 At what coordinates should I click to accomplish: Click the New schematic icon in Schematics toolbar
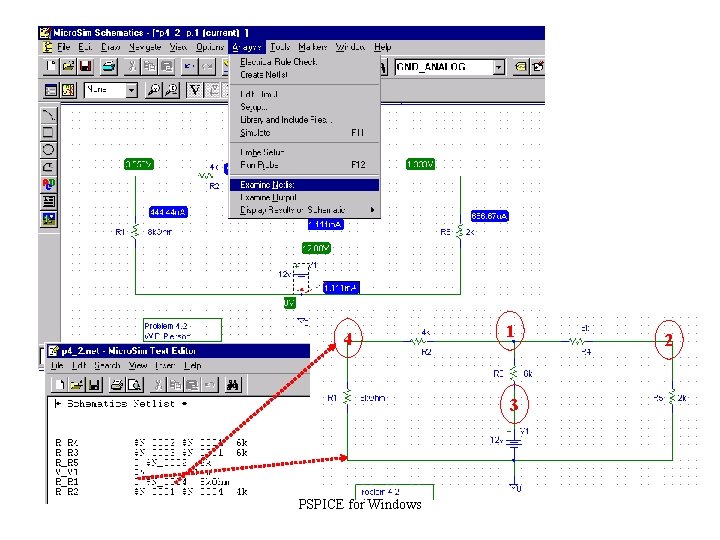pyautogui.click(x=51, y=67)
